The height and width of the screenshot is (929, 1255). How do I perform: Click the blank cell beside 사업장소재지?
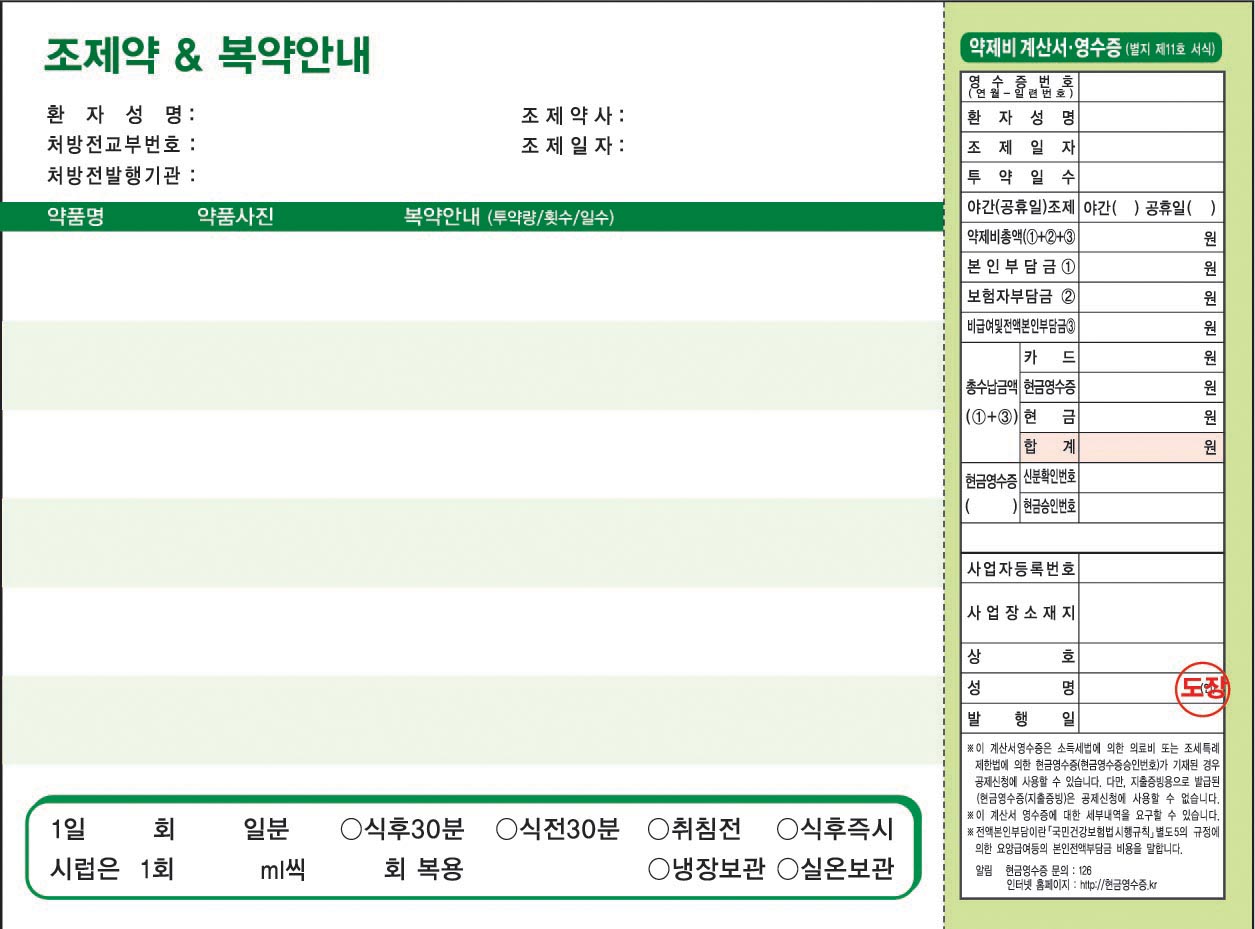click(1151, 613)
